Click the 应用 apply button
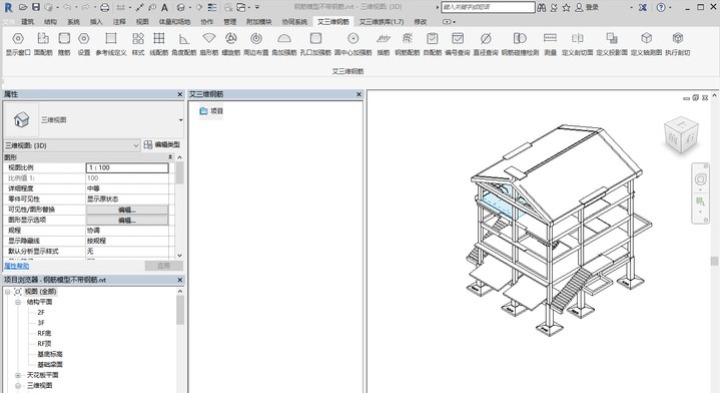This screenshot has height=393, width=720. coord(163,266)
